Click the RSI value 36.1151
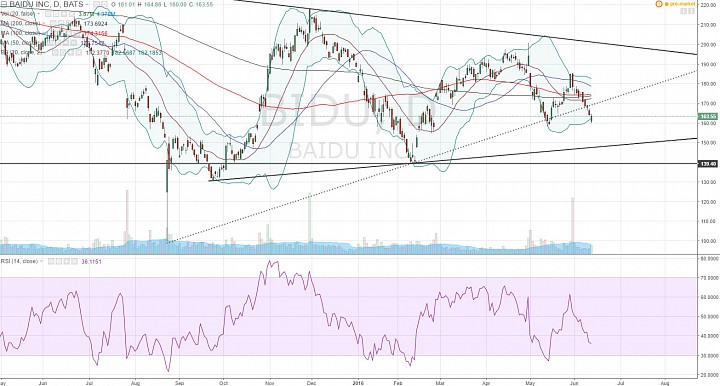The image size is (720, 386). (91, 262)
